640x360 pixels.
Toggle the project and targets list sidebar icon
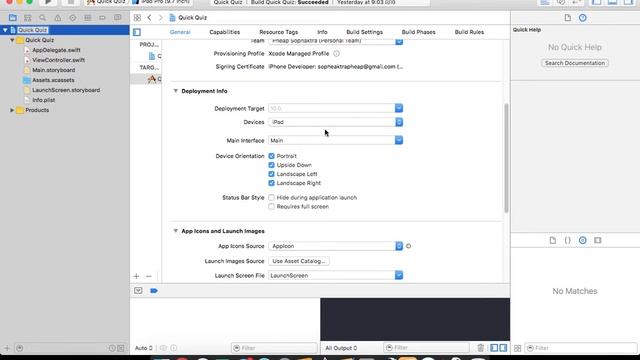click(137, 32)
